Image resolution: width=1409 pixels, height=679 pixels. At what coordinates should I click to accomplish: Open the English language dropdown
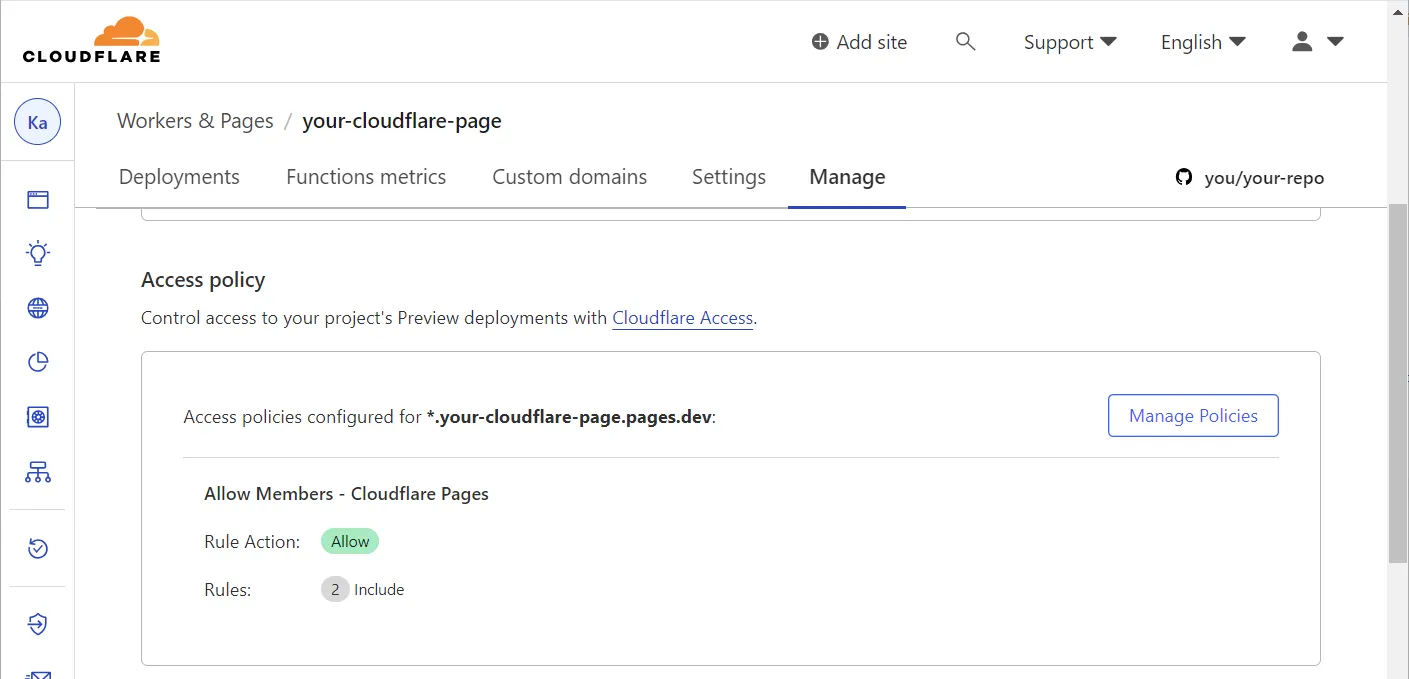pyautogui.click(x=1202, y=42)
